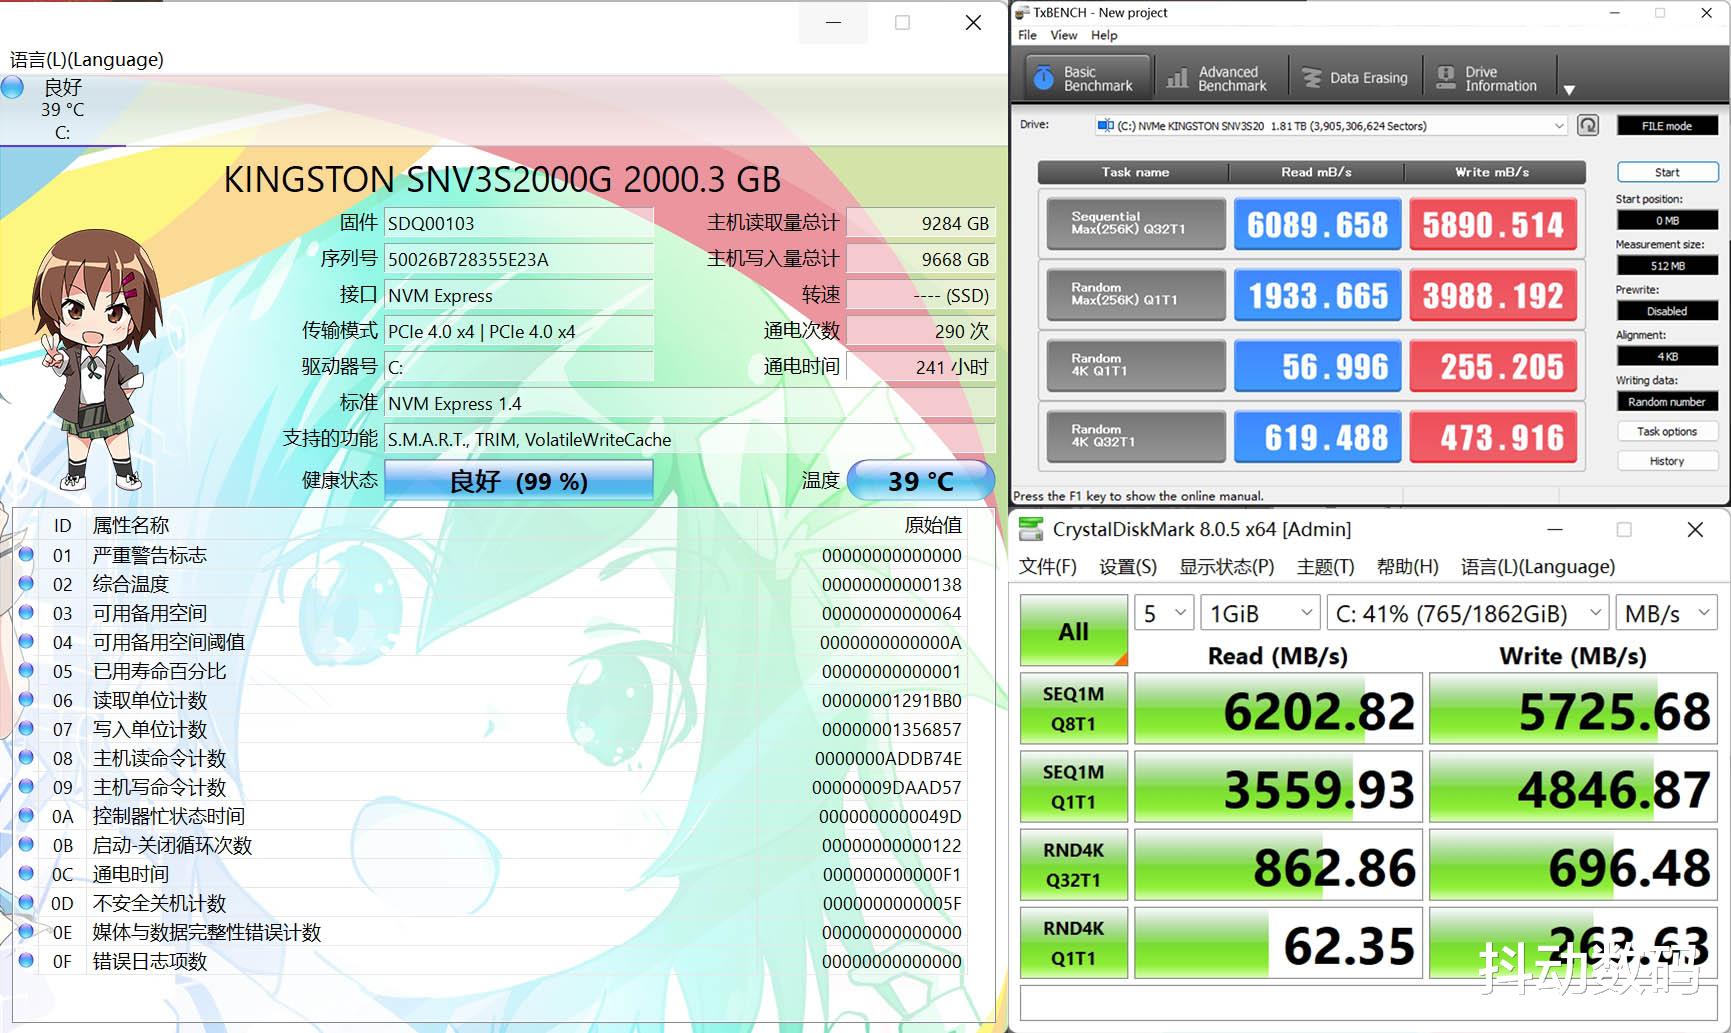
Task: Click the status dot for attribute 0E 媒体与数据完整性错误计数
Action: point(26,931)
